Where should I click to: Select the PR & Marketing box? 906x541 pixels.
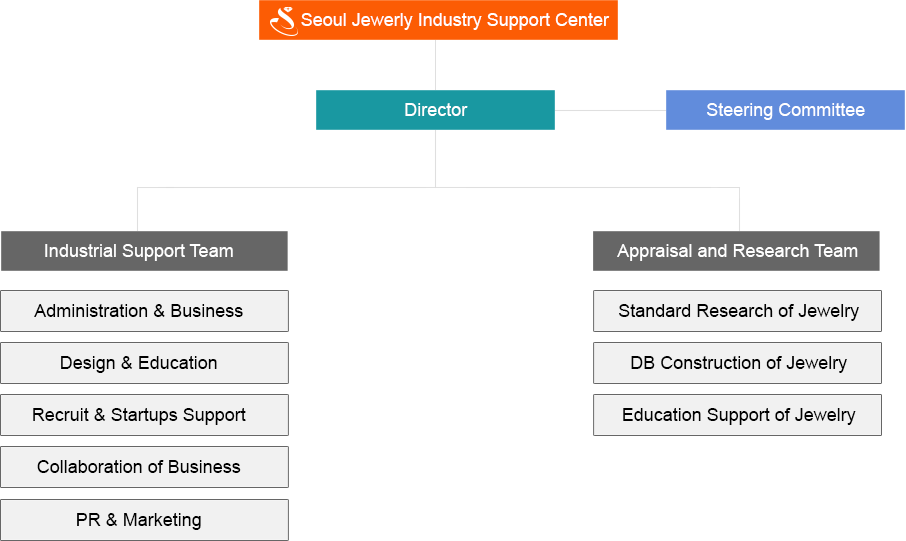tap(144, 520)
